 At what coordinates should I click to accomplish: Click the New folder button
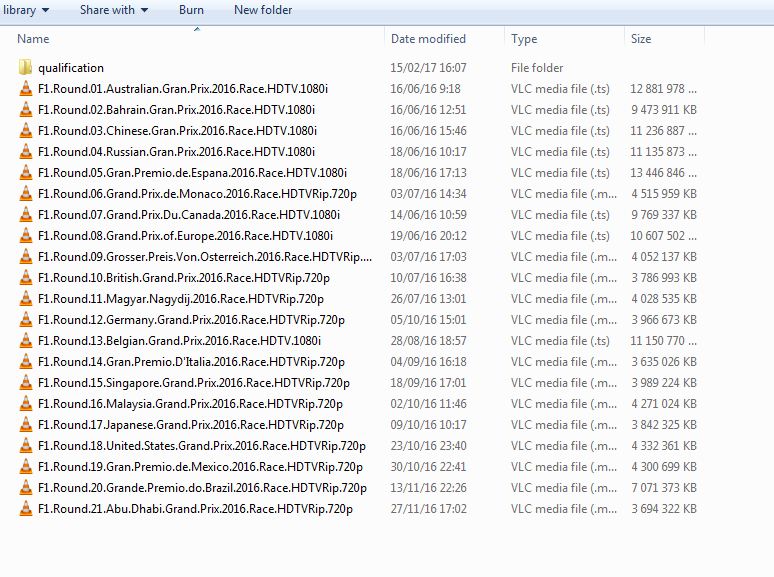point(263,10)
